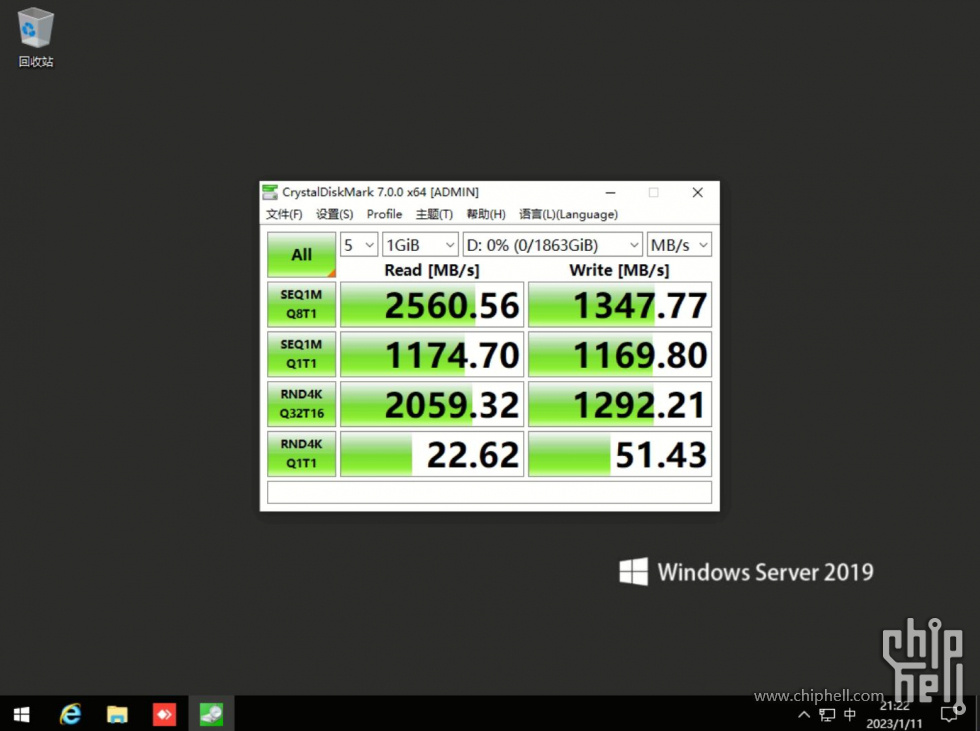Show hidden system tray icons
The image size is (980, 731).
804,714
